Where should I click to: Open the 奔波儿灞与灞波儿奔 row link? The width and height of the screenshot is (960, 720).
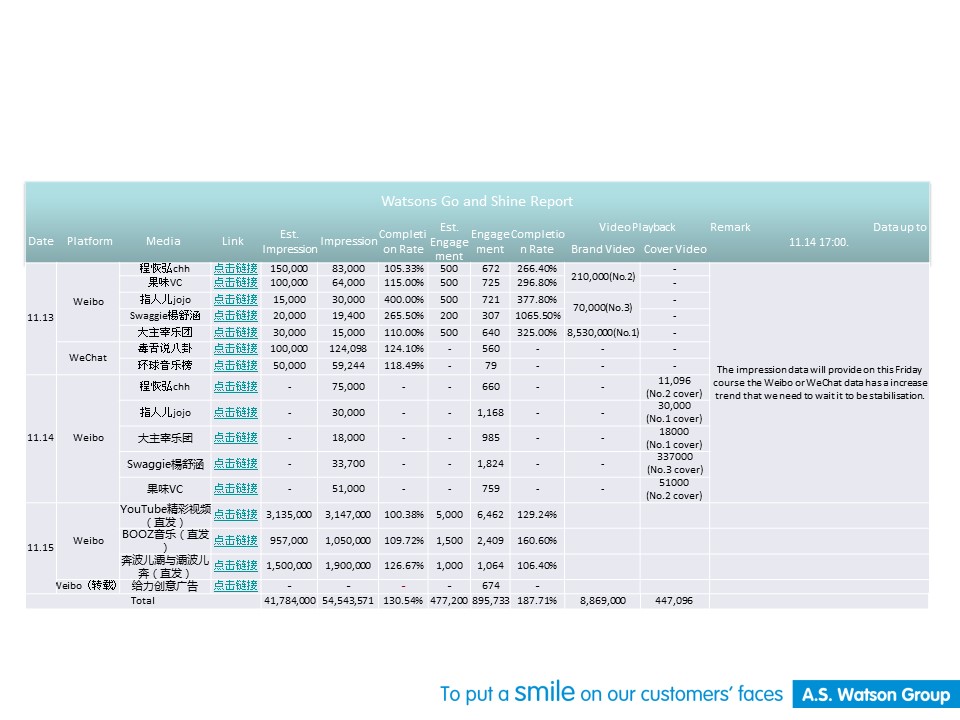click(x=235, y=566)
